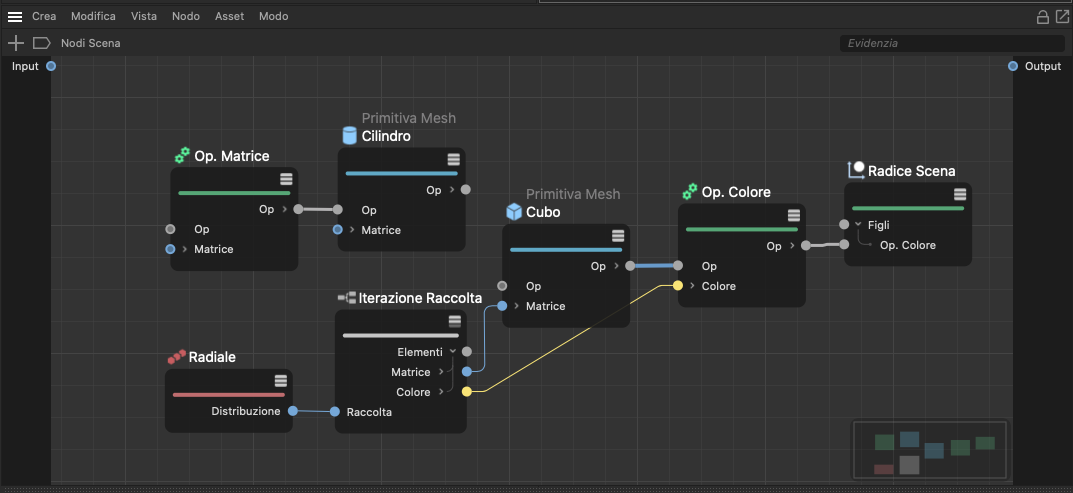Viewport: 1073px width, 493px height.
Task: Click the breadcrumb tag icon beside Nodi Scena
Action: tap(41, 43)
